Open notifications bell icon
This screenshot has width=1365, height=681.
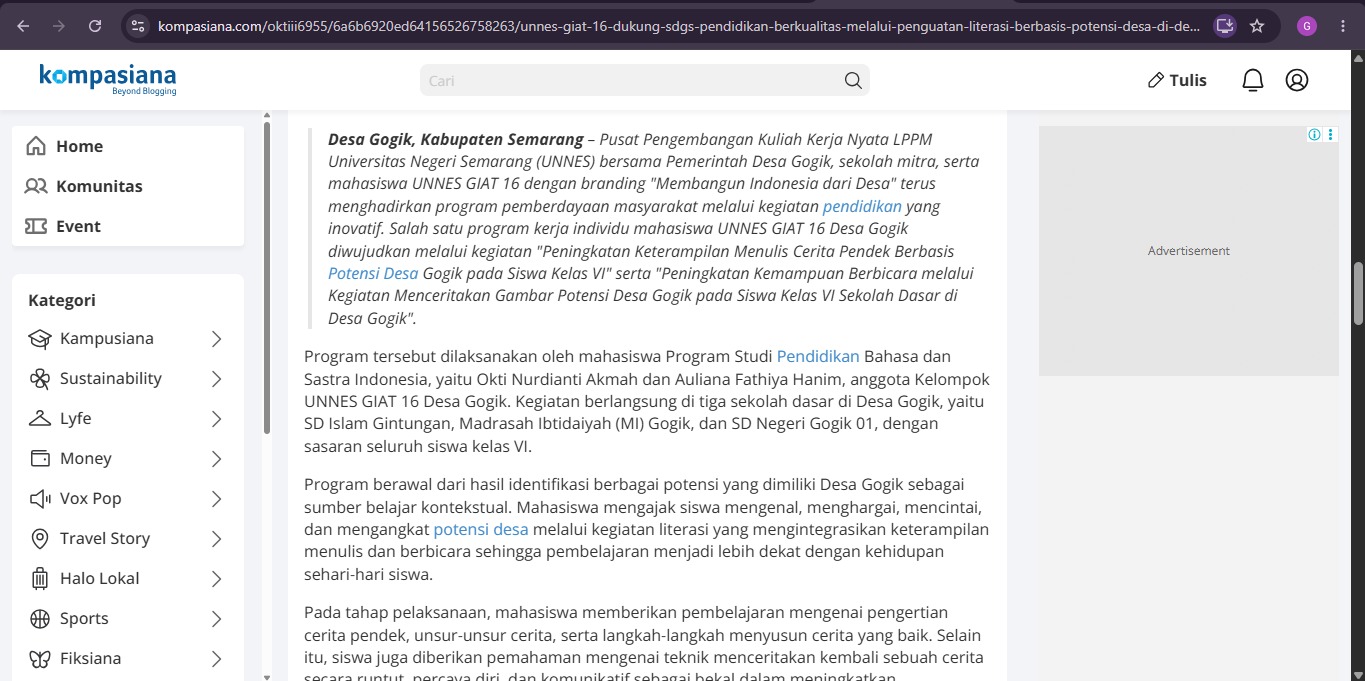point(1253,80)
